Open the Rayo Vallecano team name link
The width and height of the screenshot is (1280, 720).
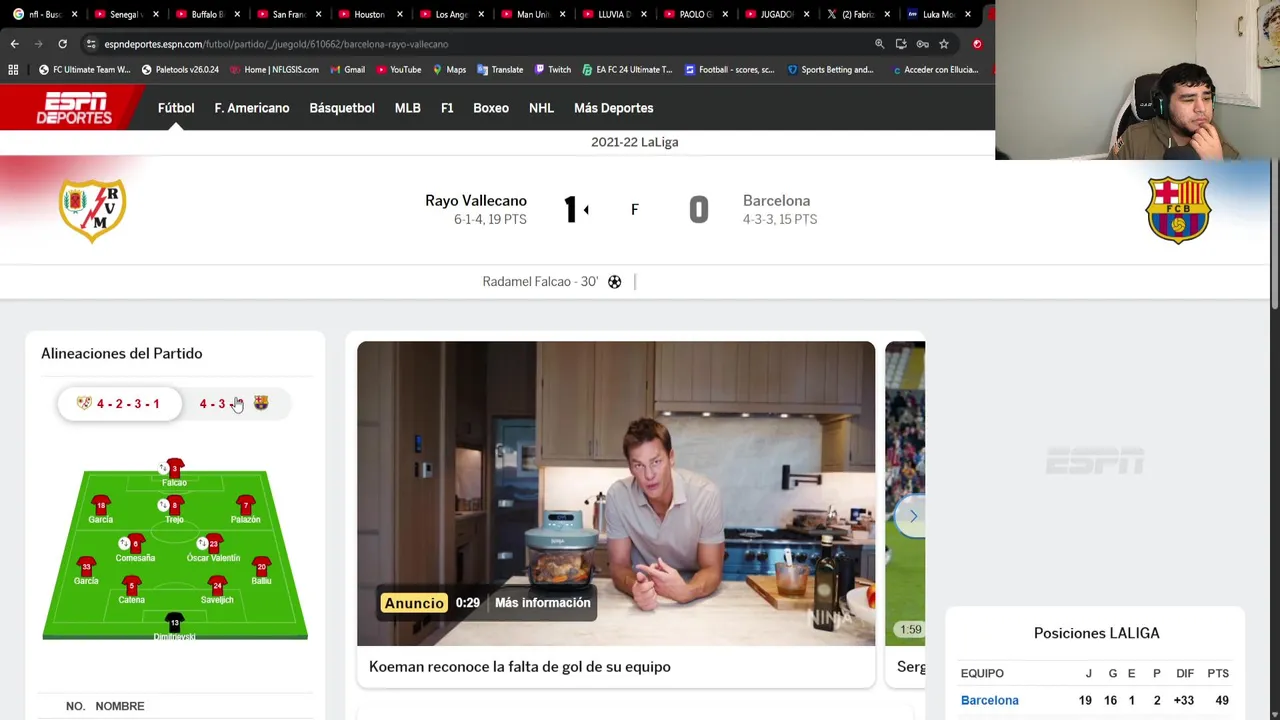[476, 201]
